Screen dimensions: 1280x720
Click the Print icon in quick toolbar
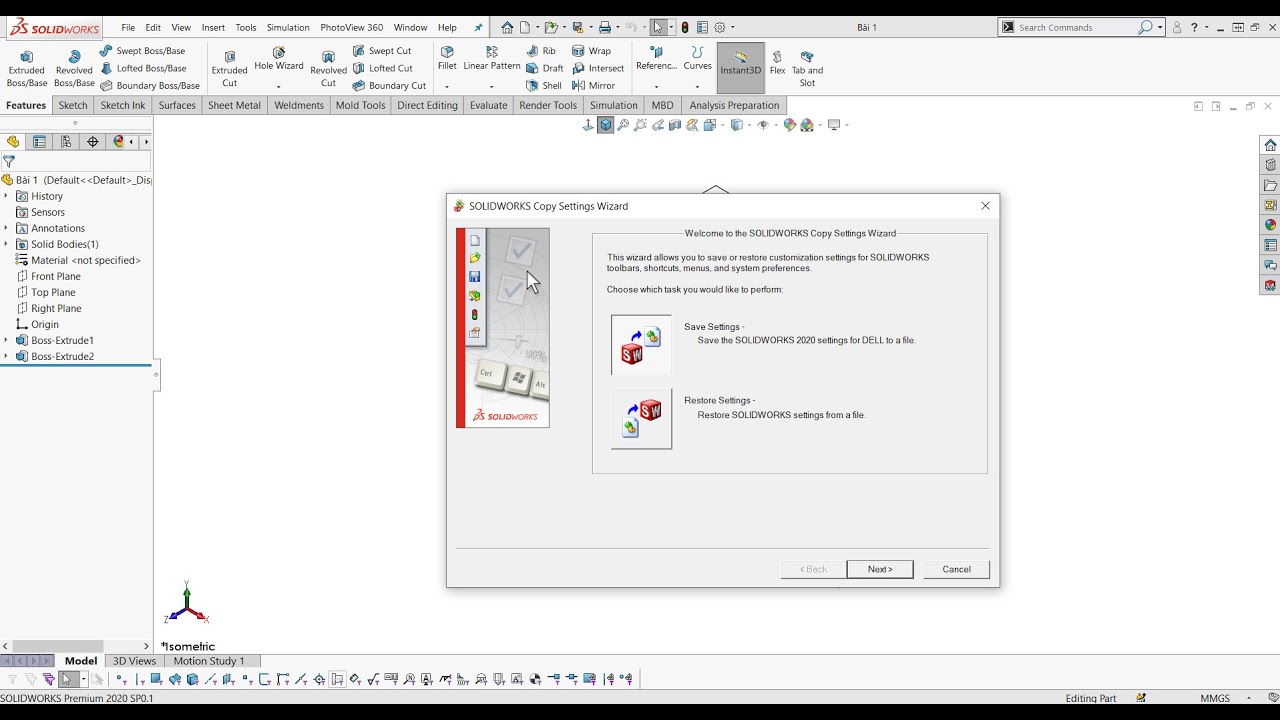(604, 27)
